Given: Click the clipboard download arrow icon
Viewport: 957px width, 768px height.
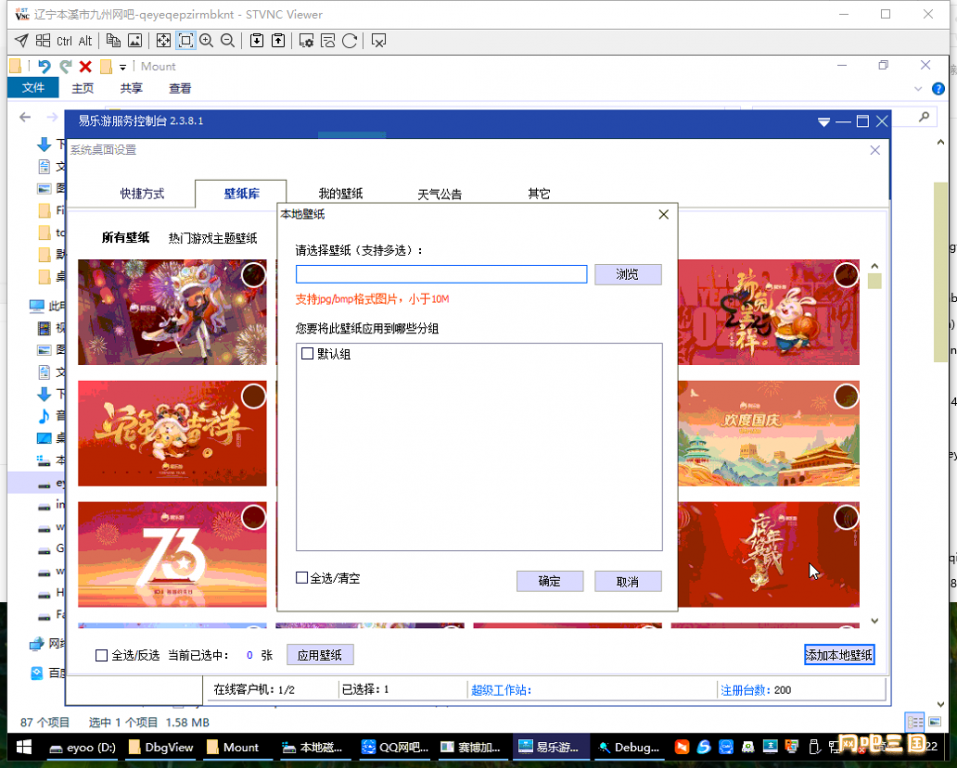Looking at the screenshot, I should pyautogui.click(x=257, y=41).
